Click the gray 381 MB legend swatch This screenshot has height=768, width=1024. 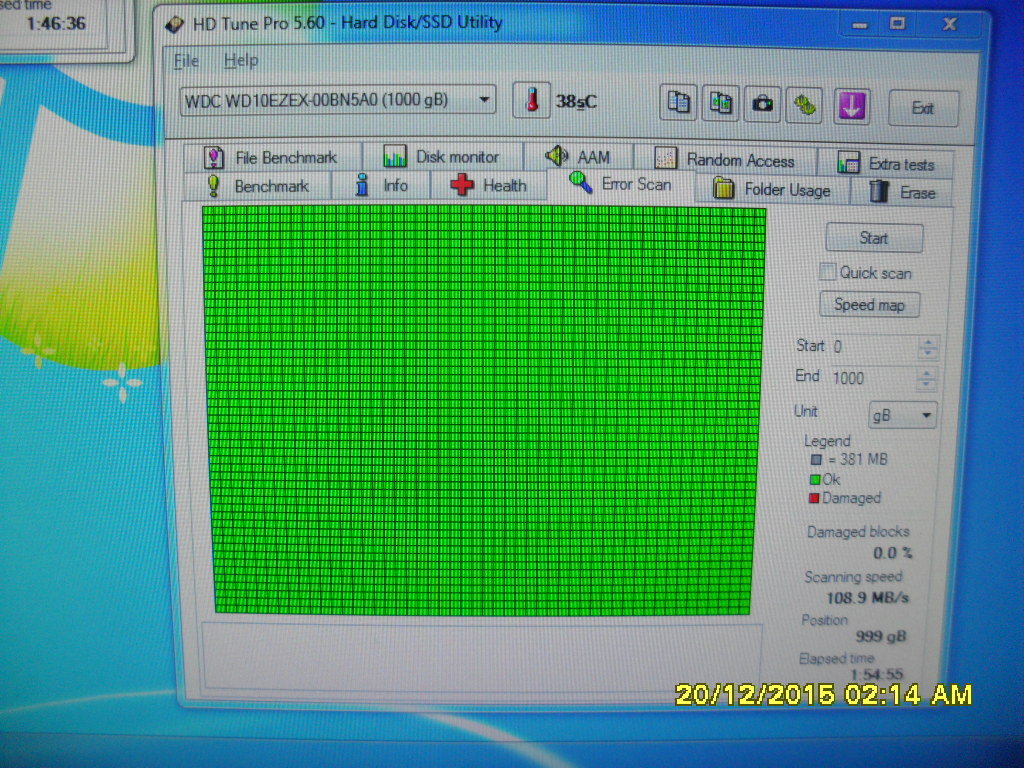coord(816,460)
